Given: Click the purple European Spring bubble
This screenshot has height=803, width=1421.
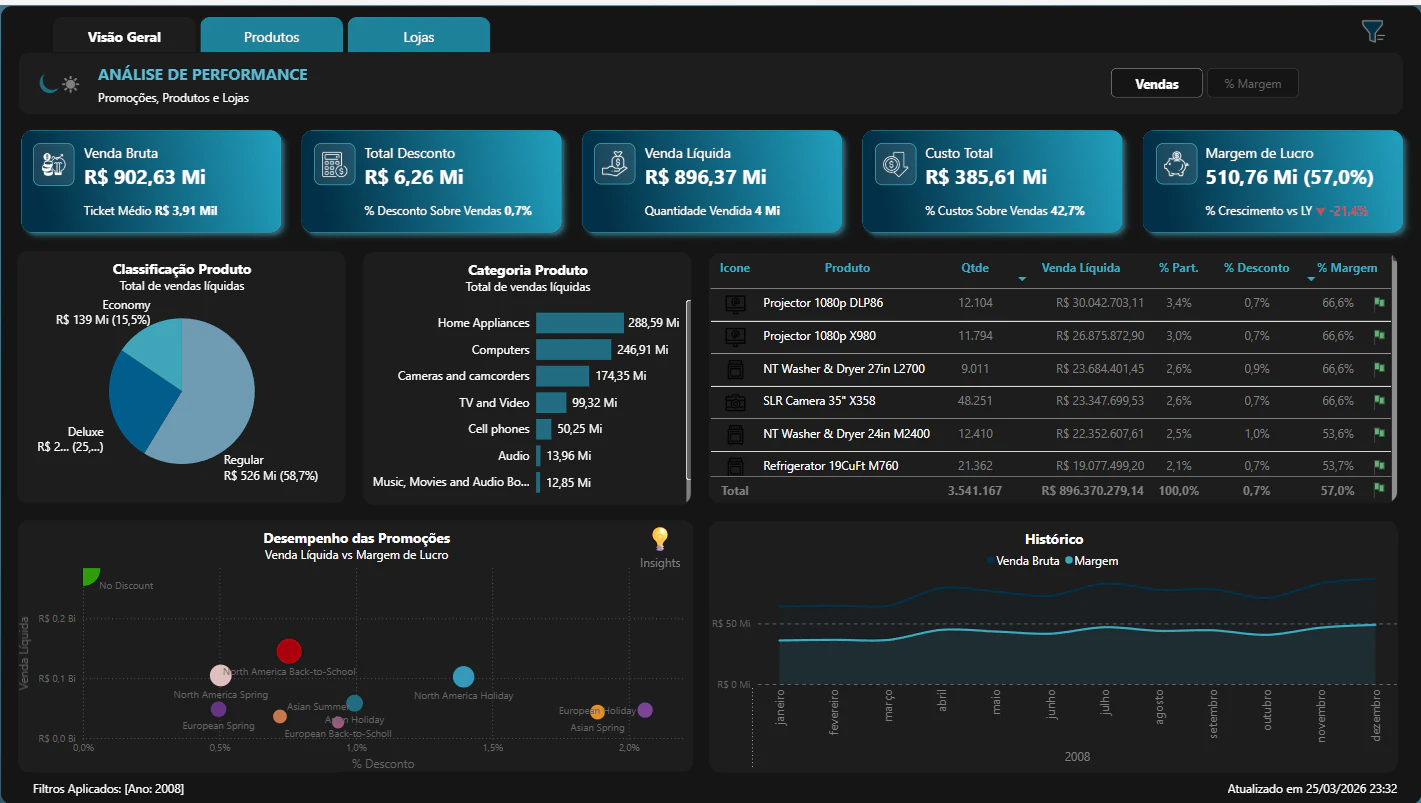Looking at the screenshot, I should point(219,710).
